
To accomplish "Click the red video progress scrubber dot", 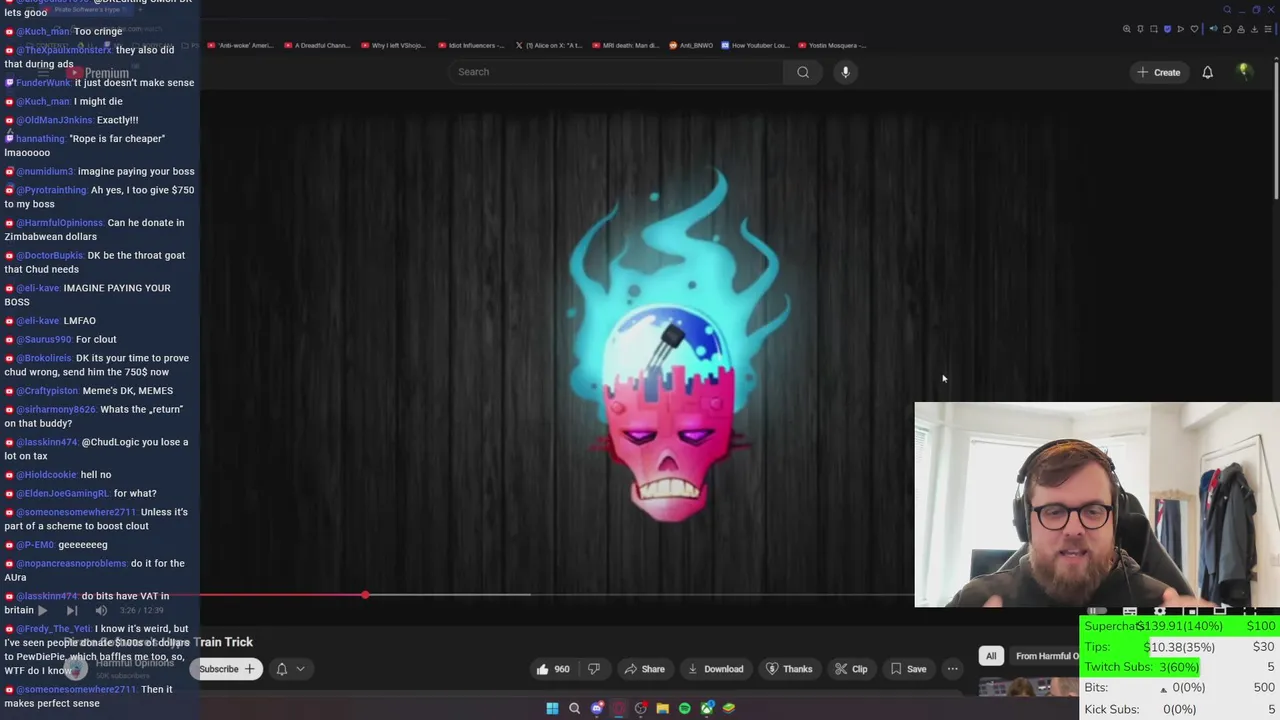I will click(365, 595).
